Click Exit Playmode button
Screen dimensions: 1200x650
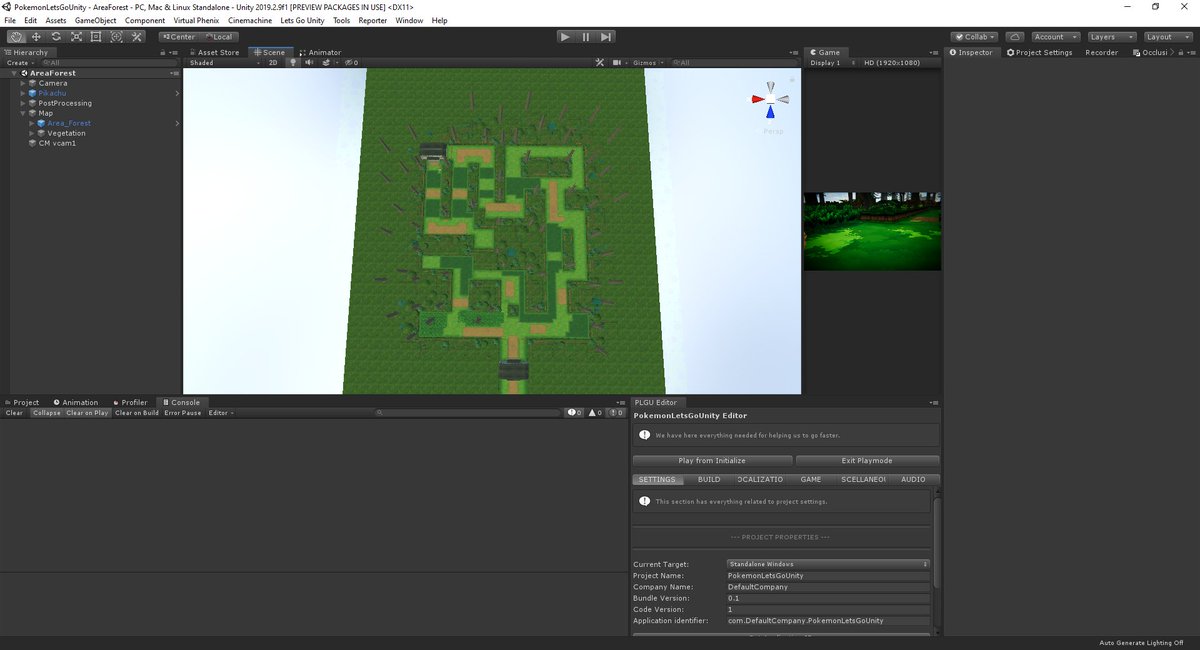[x=867, y=461]
